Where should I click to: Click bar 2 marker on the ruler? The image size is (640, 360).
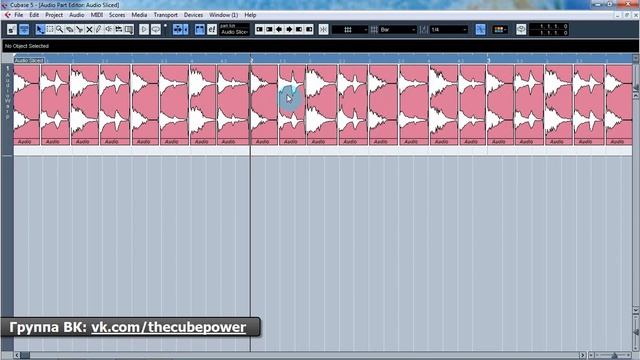(x=252, y=60)
